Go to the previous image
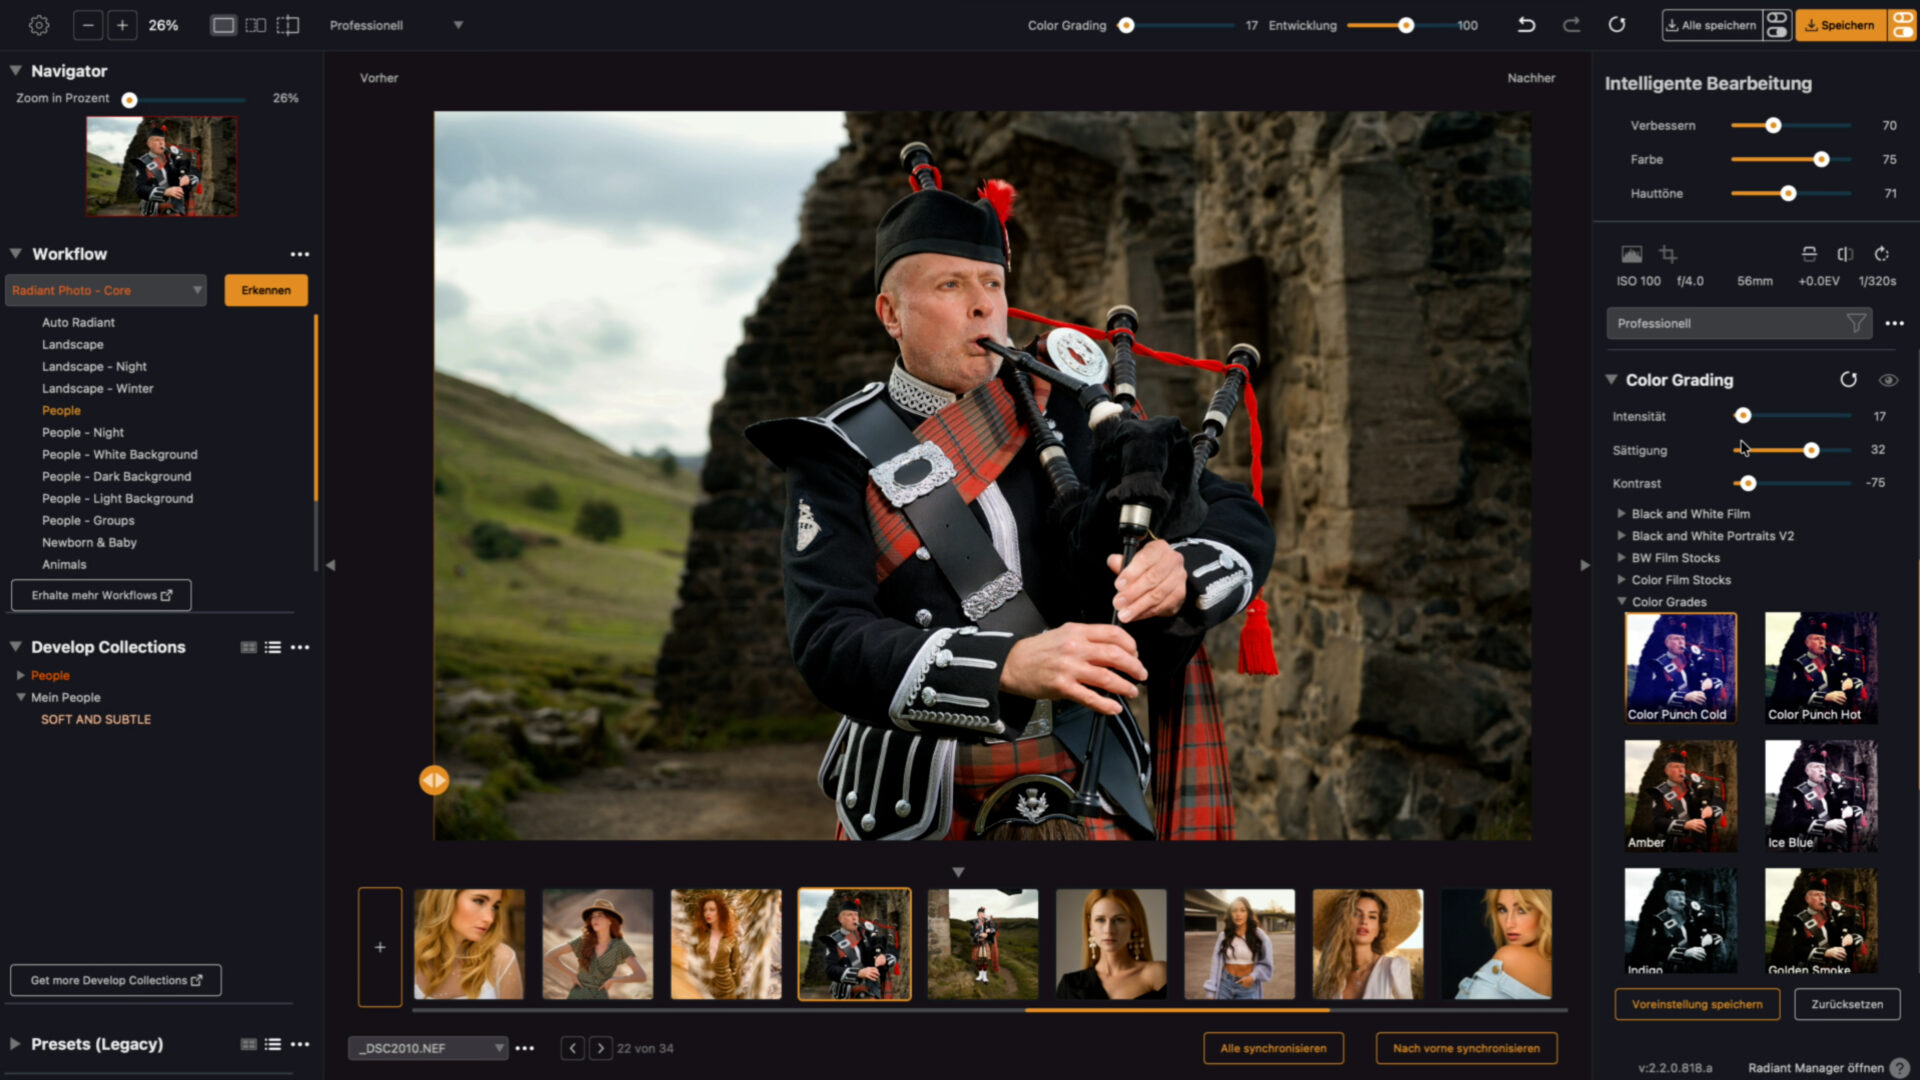 click(x=572, y=1048)
